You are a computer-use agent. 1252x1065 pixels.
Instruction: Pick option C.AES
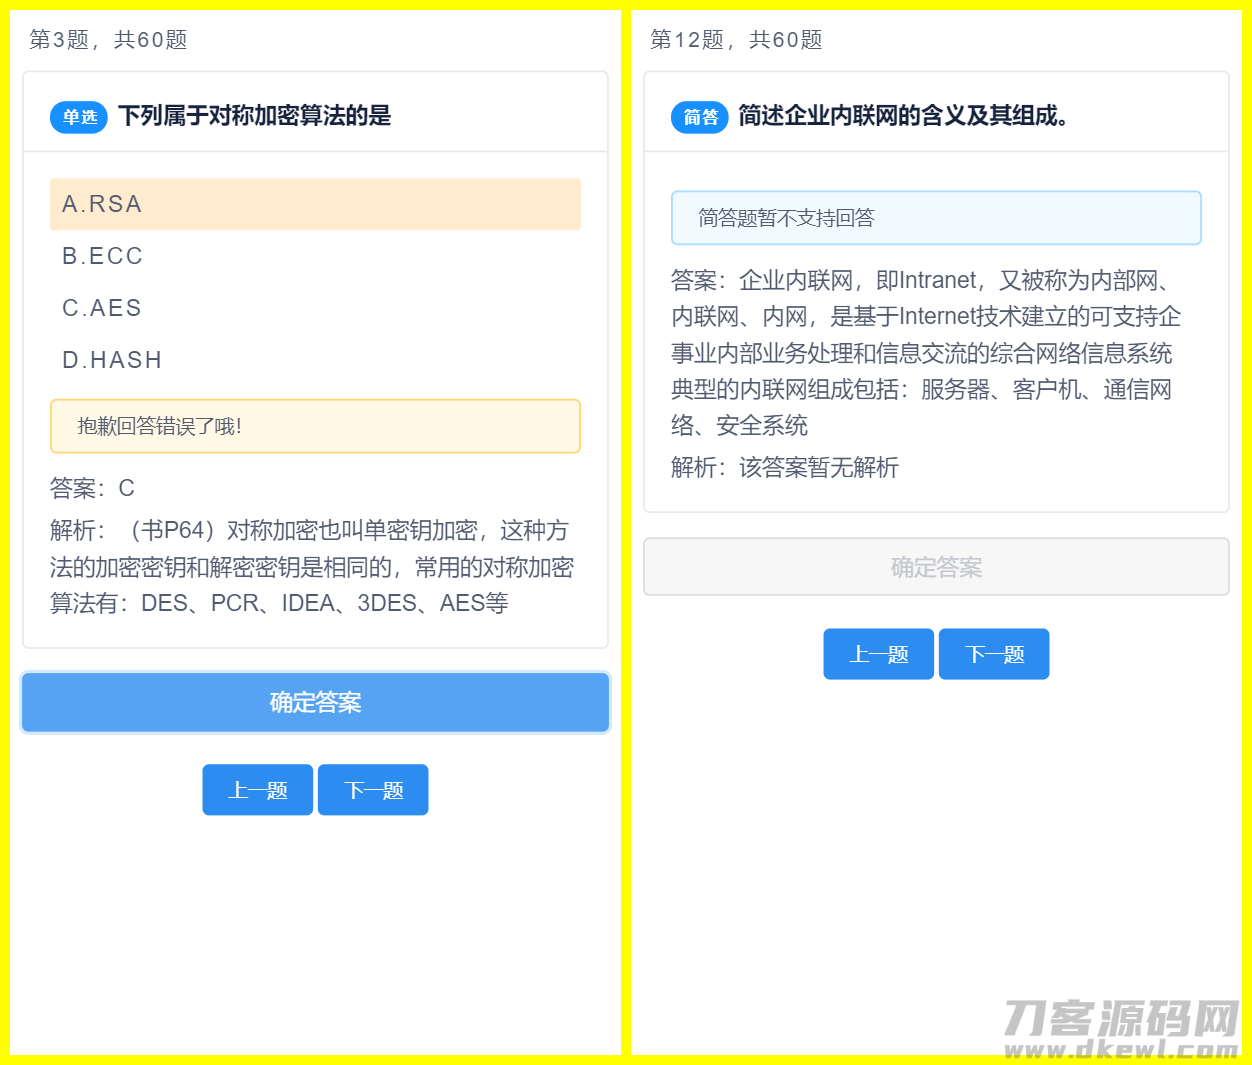(x=314, y=308)
